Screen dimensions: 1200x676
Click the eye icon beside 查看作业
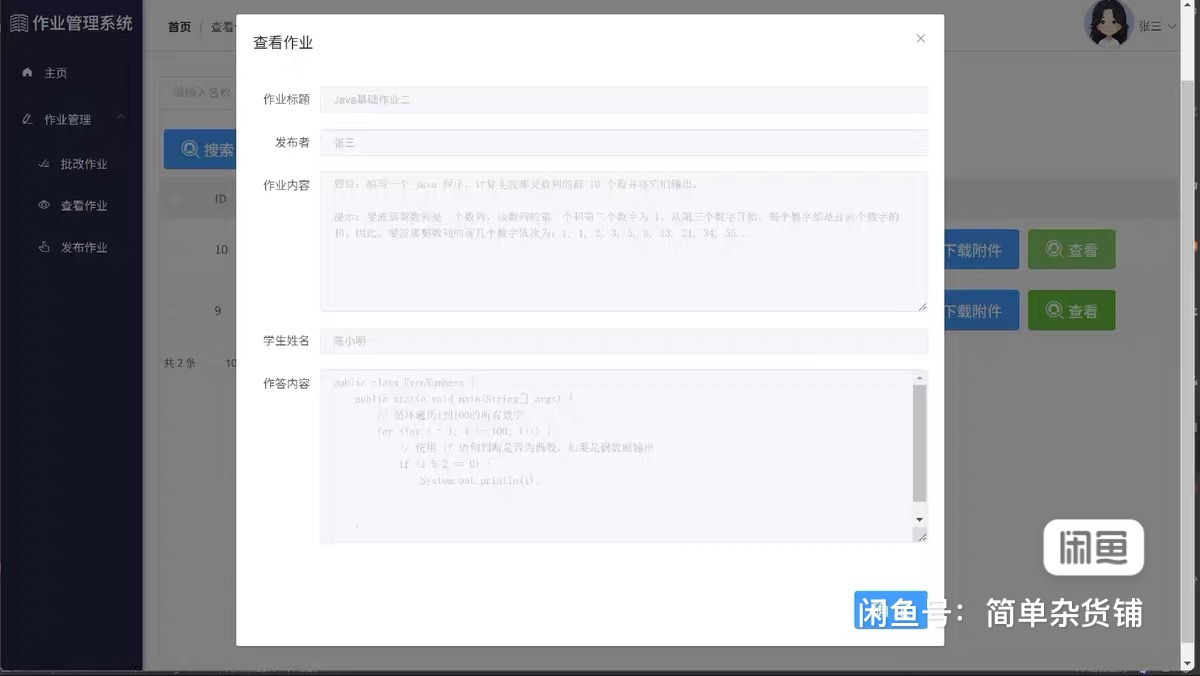pos(44,206)
